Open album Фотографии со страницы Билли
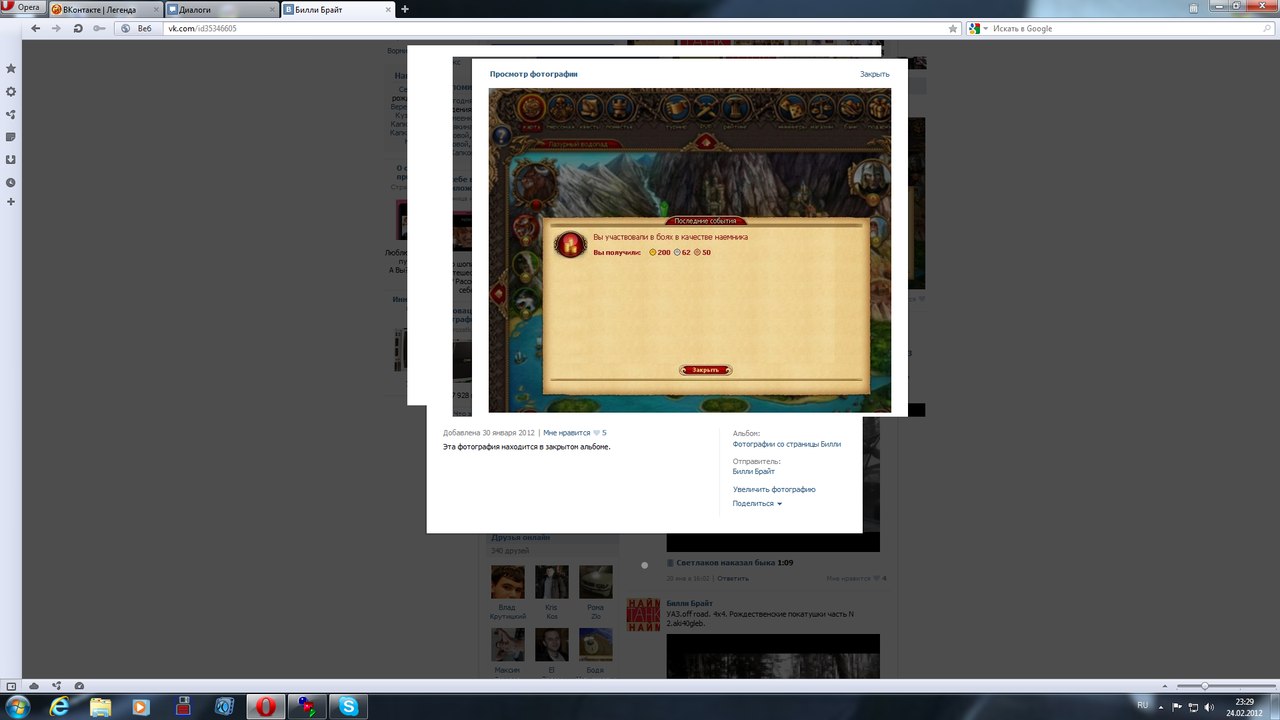The image size is (1280, 720). tap(786, 444)
